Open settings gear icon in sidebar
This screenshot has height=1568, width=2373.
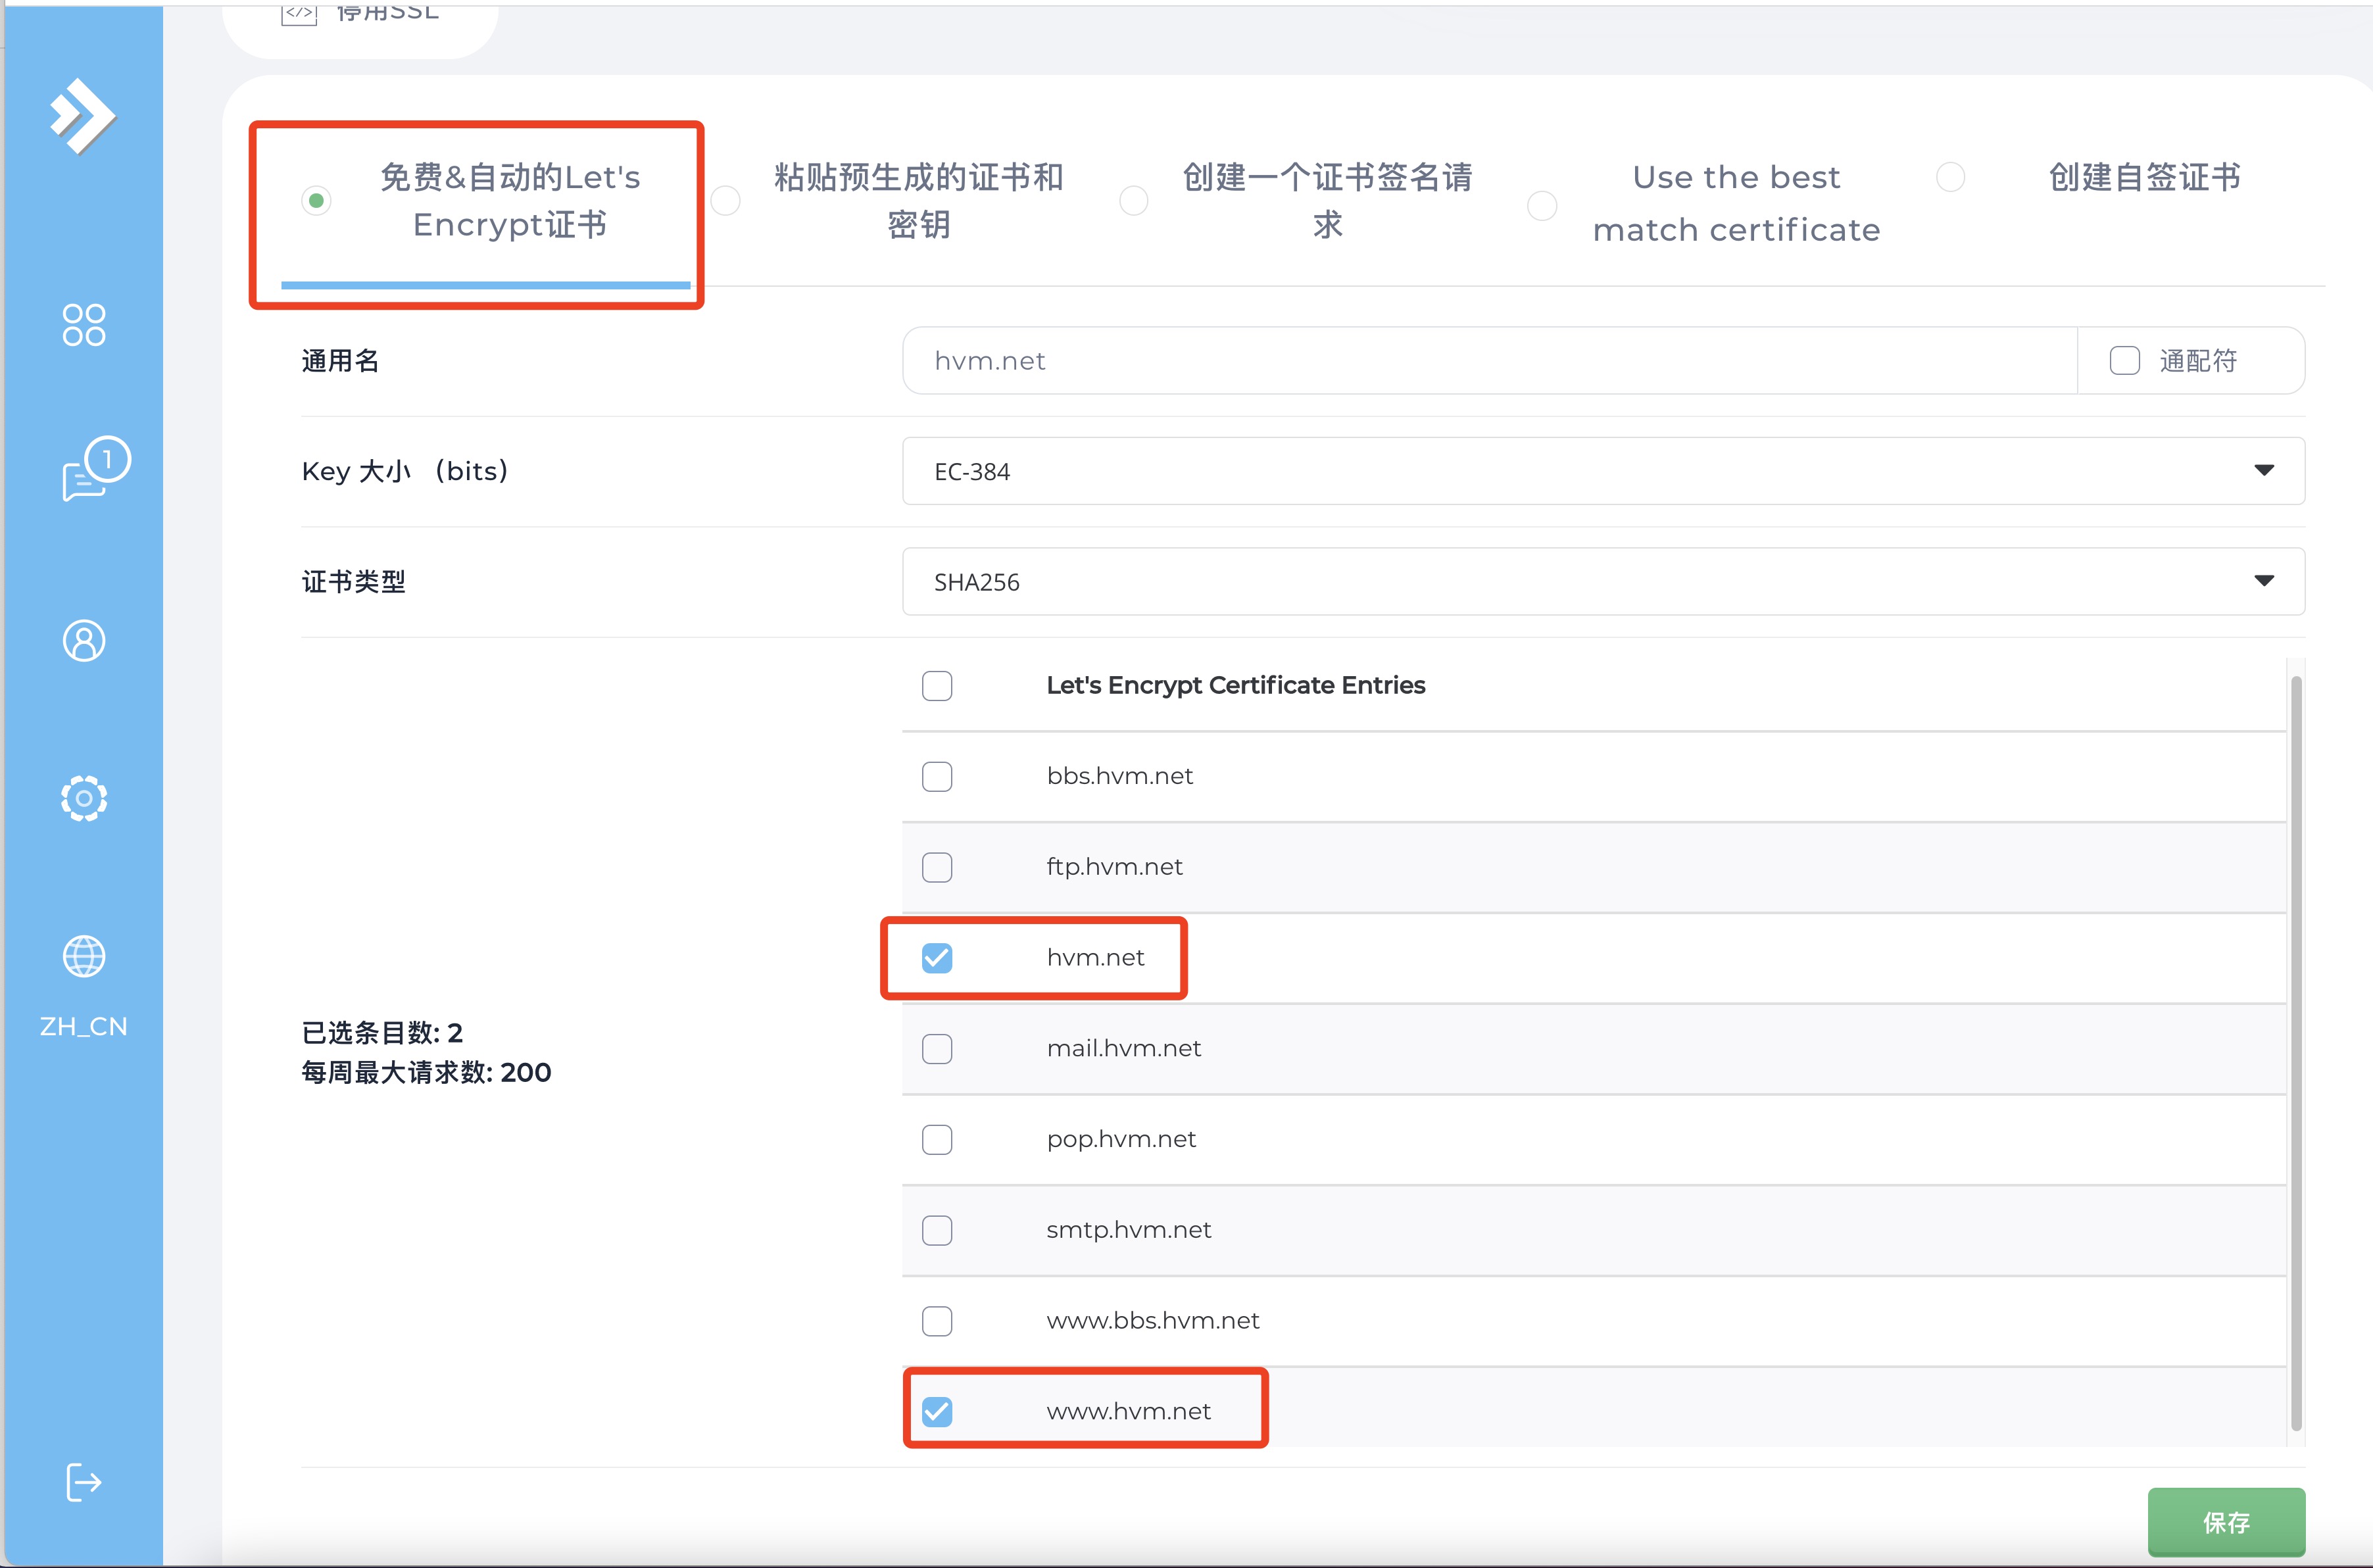point(83,798)
